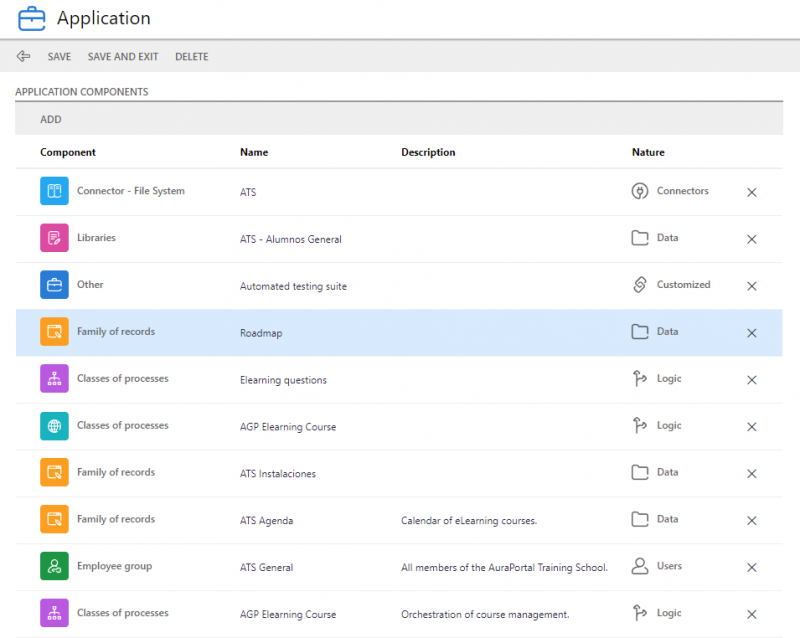Remove the Orchestration of course management component
This screenshot has height=638, width=800.
tap(752, 615)
